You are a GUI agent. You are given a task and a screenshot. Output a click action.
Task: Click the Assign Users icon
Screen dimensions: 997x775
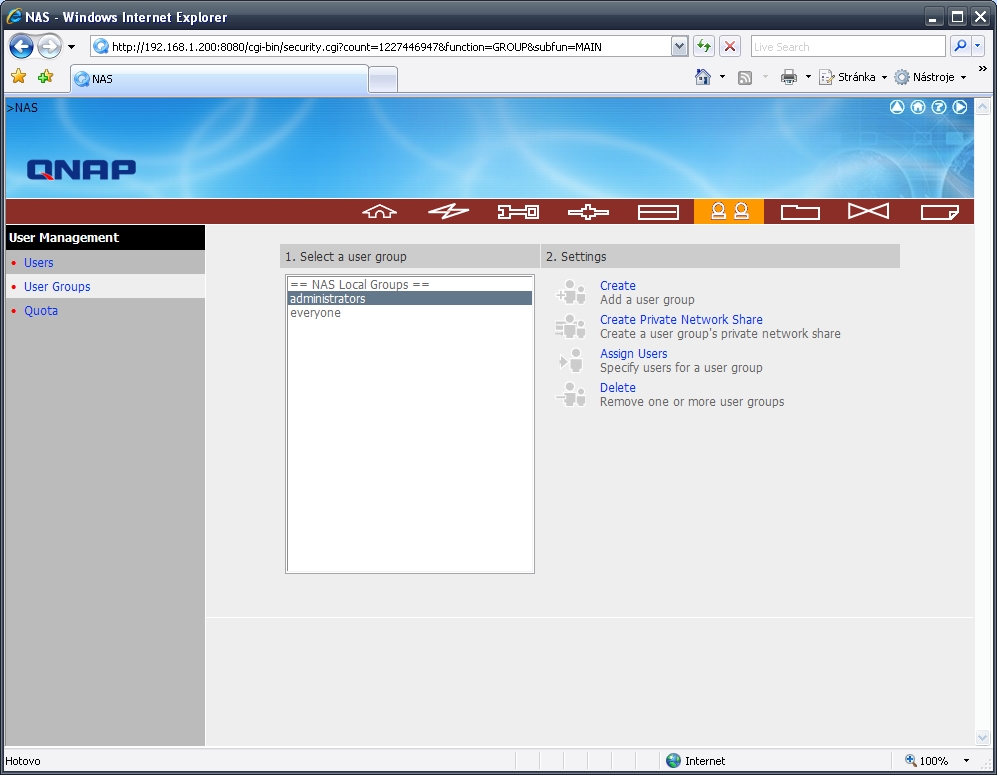[x=571, y=360]
